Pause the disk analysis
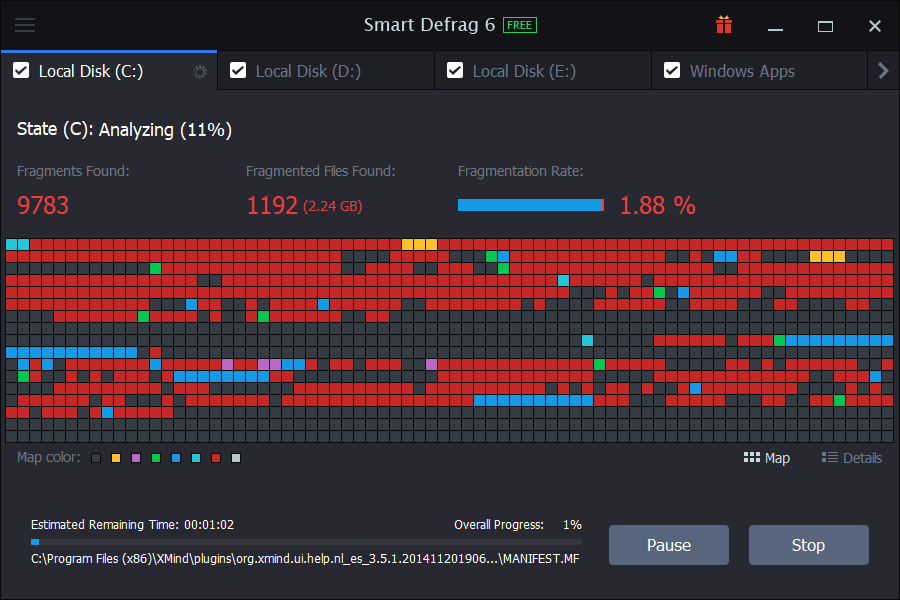 pyautogui.click(x=669, y=545)
